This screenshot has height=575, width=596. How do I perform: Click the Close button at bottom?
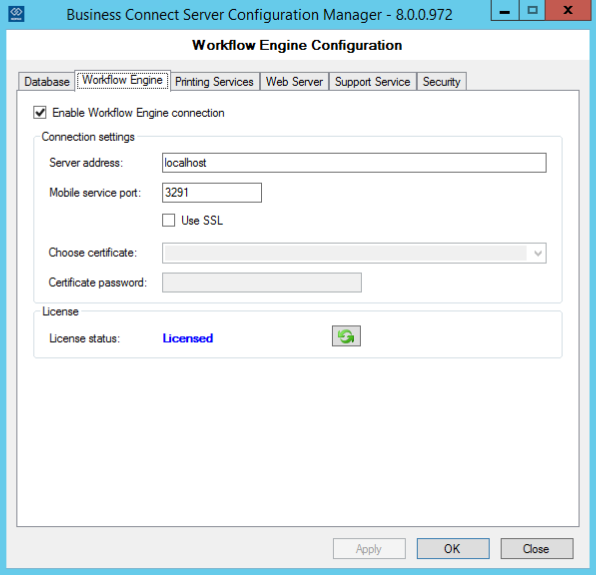tap(537, 548)
